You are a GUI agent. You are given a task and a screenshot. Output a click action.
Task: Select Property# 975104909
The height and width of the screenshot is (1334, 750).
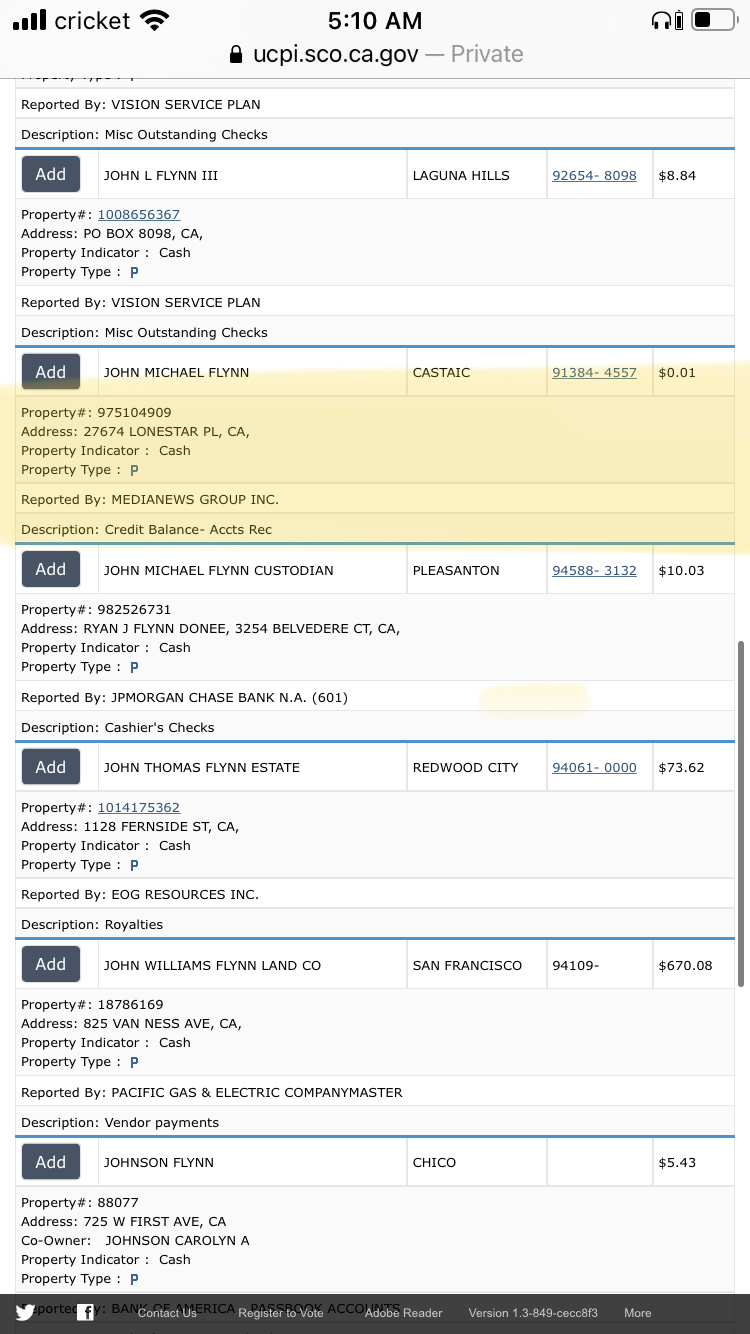tap(96, 413)
